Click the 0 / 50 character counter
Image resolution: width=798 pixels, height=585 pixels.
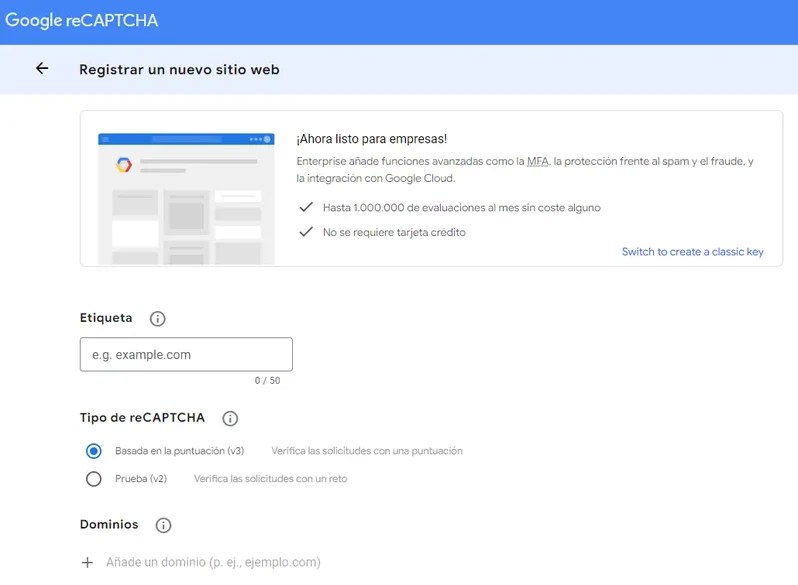click(268, 381)
